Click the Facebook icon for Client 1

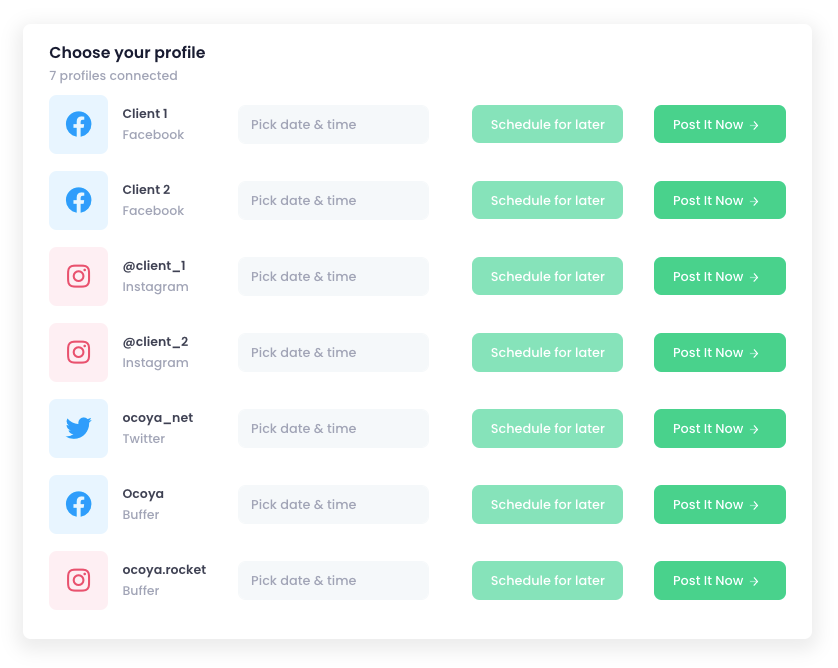point(79,125)
